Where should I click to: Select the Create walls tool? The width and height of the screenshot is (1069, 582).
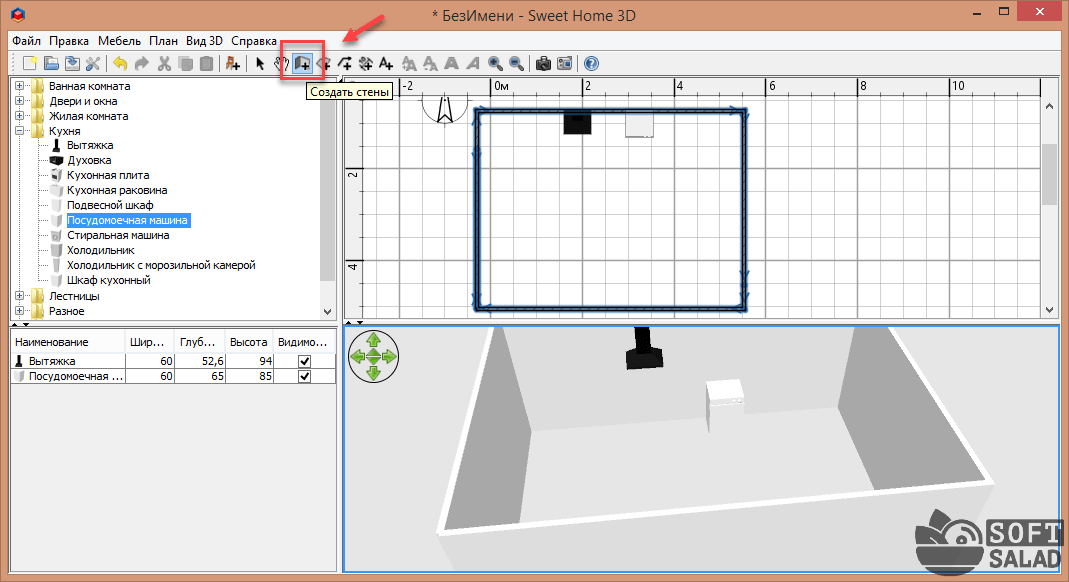click(x=301, y=63)
